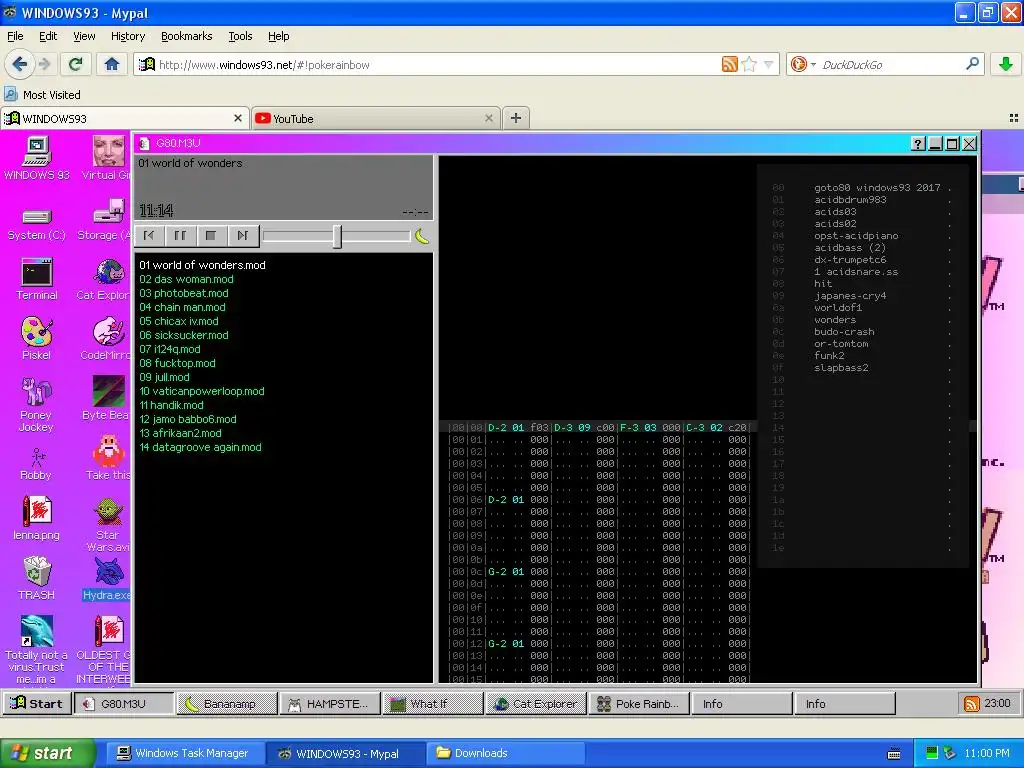Image resolution: width=1024 pixels, height=768 pixels.
Task: Switch to HAMPSTE... taskbar item
Action: (330, 703)
